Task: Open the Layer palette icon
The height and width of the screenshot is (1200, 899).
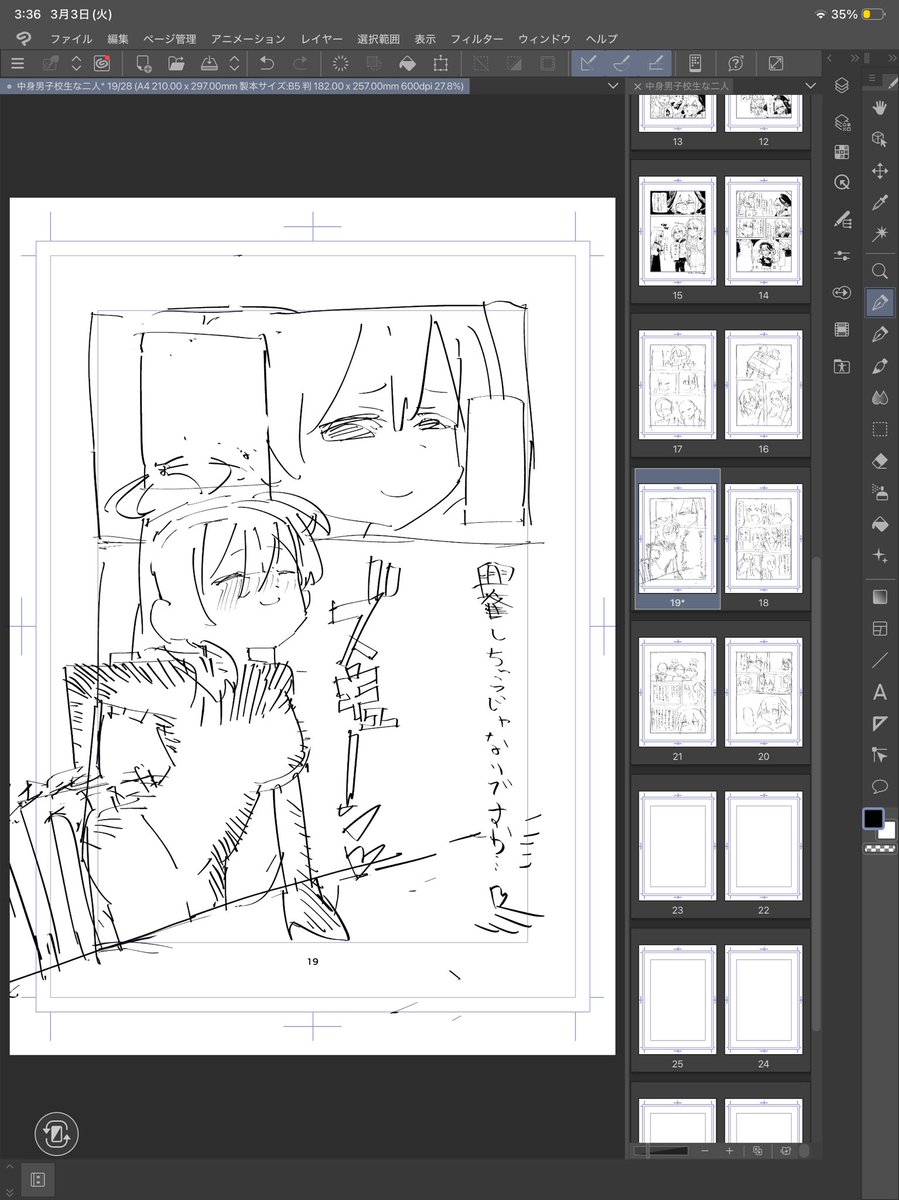Action: pyautogui.click(x=842, y=85)
